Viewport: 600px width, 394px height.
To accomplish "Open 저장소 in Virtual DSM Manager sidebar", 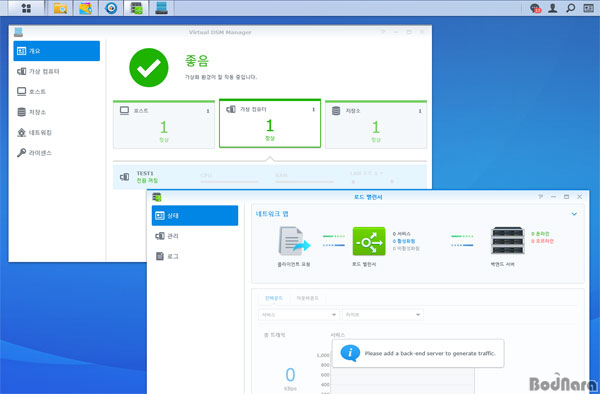I will click(57, 112).
